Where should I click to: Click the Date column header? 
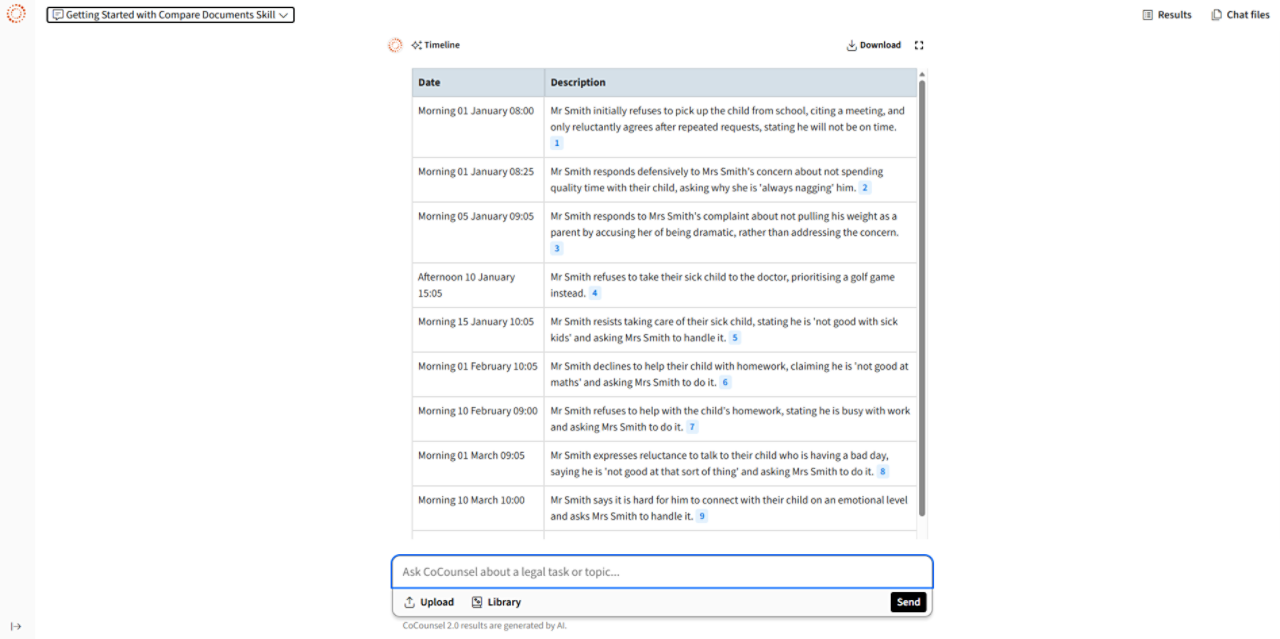click(429, 82)
